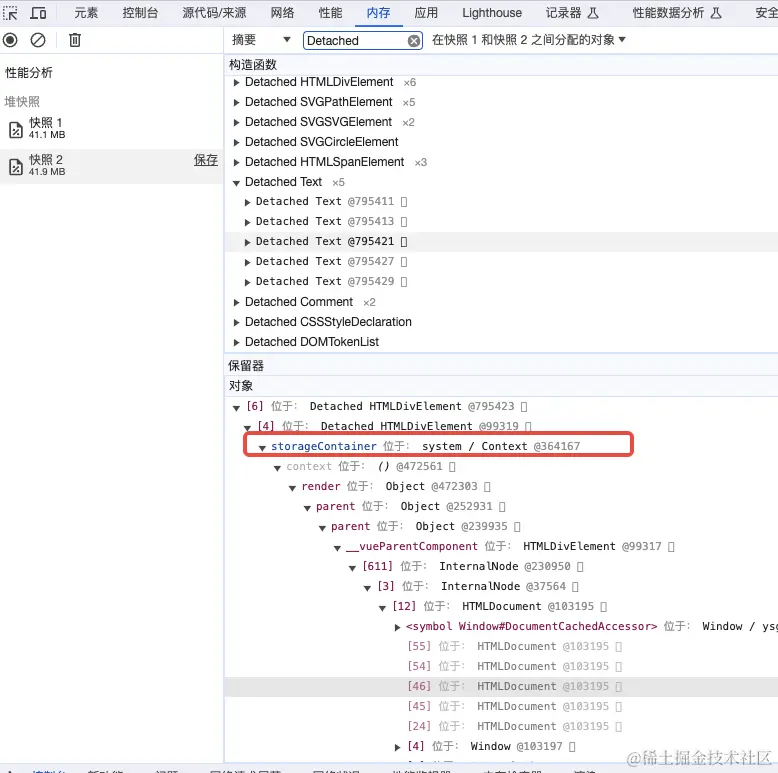Select the render 位于 Object @472303 row
This screenshot has height=773, width=778.
click(x=501, y=487)
